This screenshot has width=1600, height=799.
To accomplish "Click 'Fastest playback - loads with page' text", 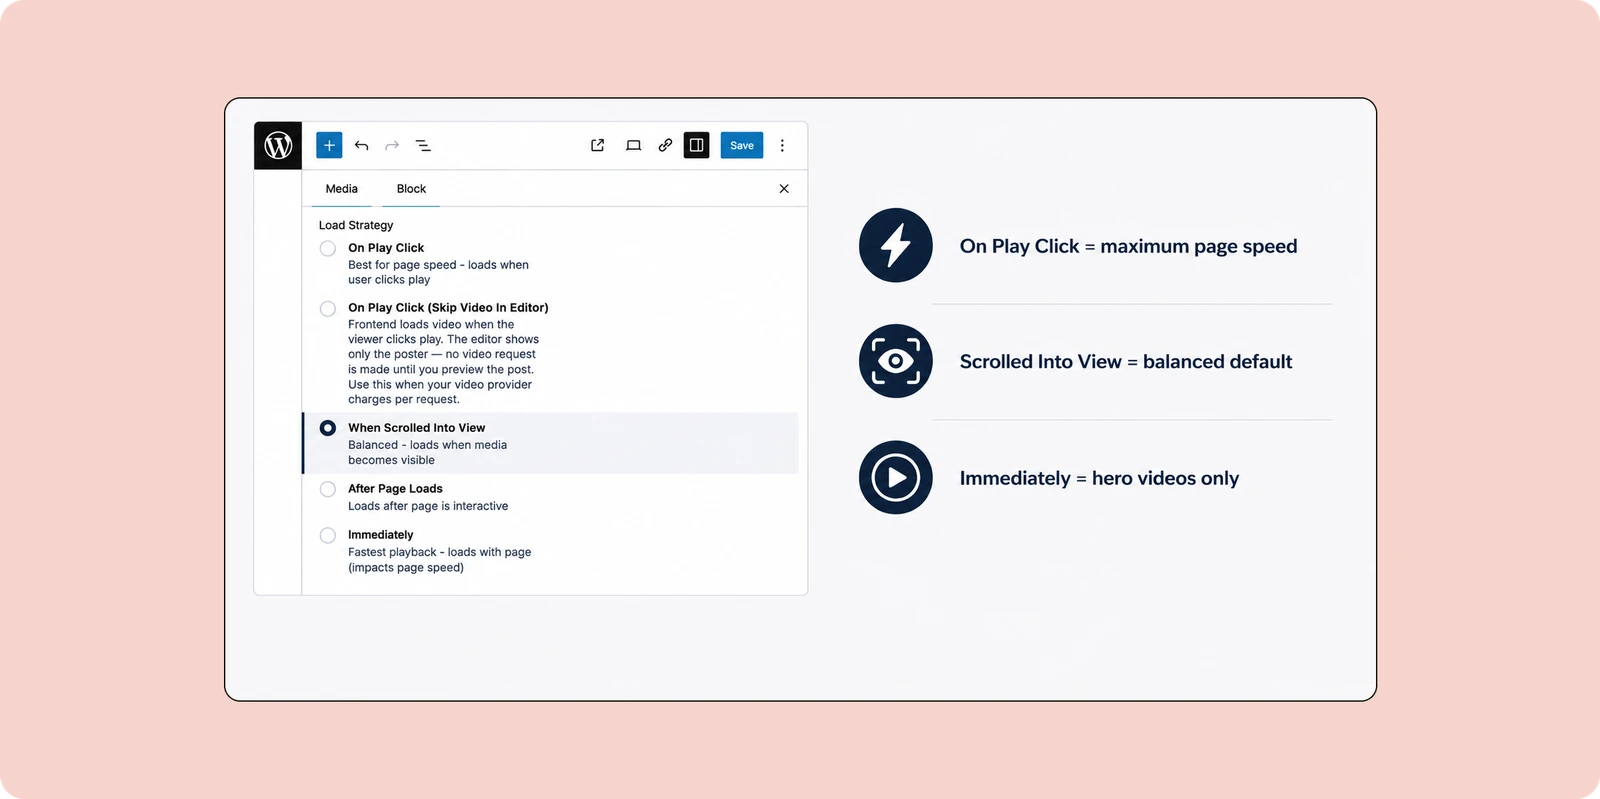I will point(439,559).
